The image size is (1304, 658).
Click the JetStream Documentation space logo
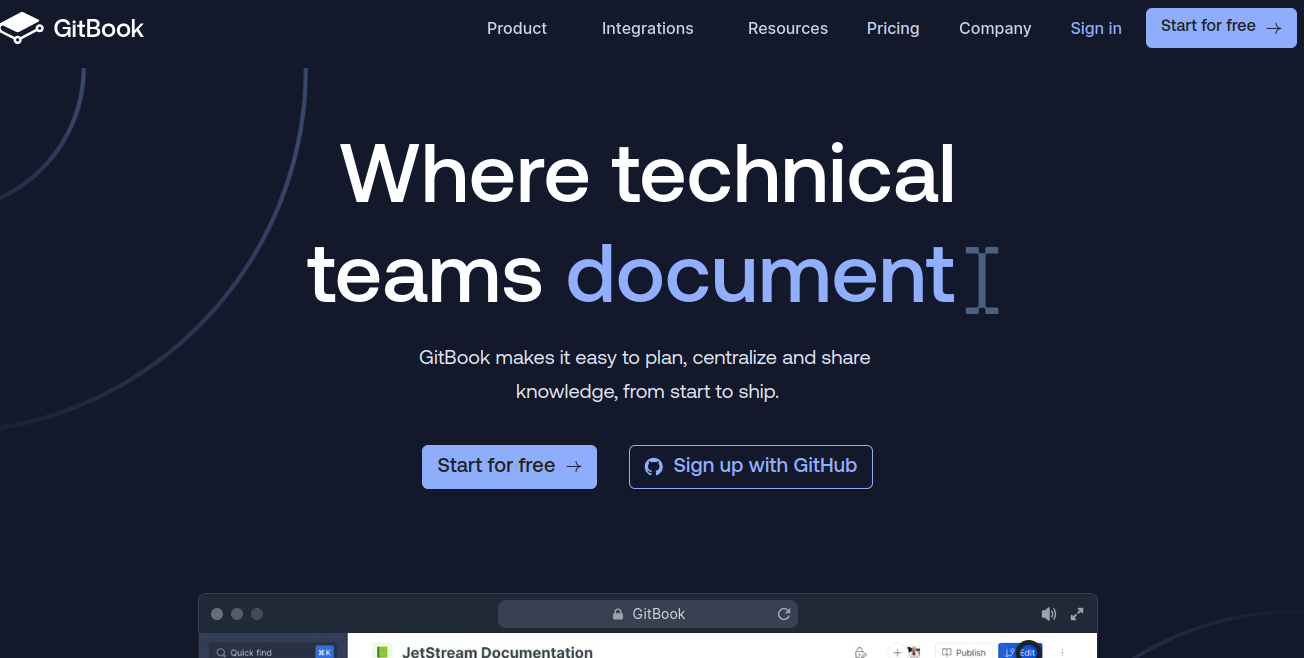point(382,651)
